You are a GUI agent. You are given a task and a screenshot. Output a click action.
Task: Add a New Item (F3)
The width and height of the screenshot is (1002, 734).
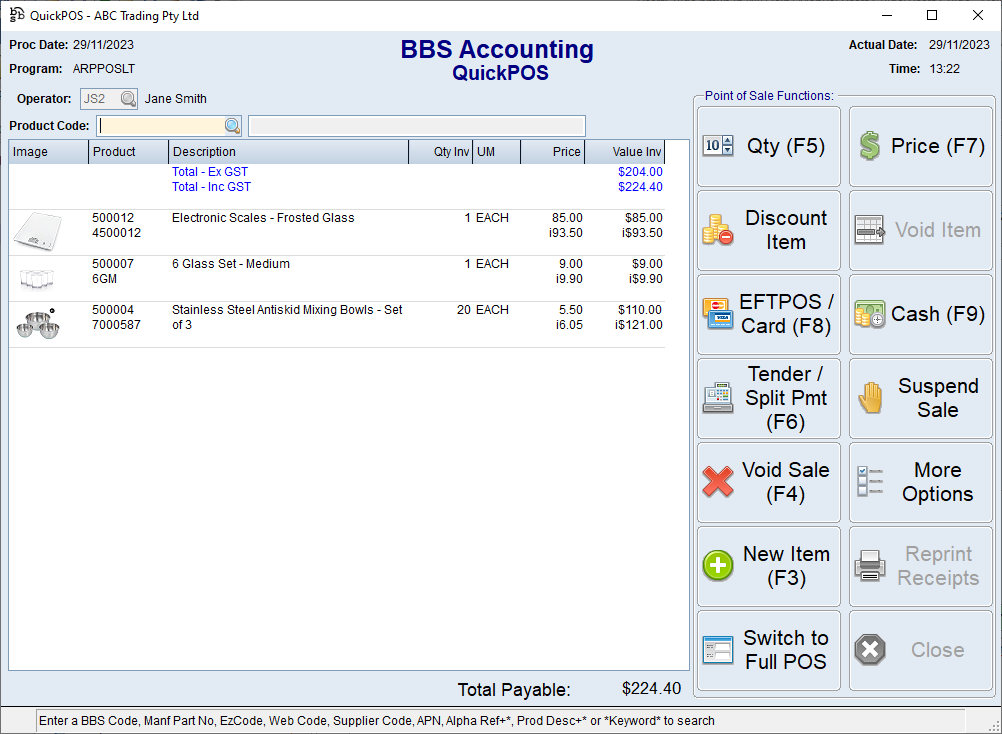click(x=768, y=566)
